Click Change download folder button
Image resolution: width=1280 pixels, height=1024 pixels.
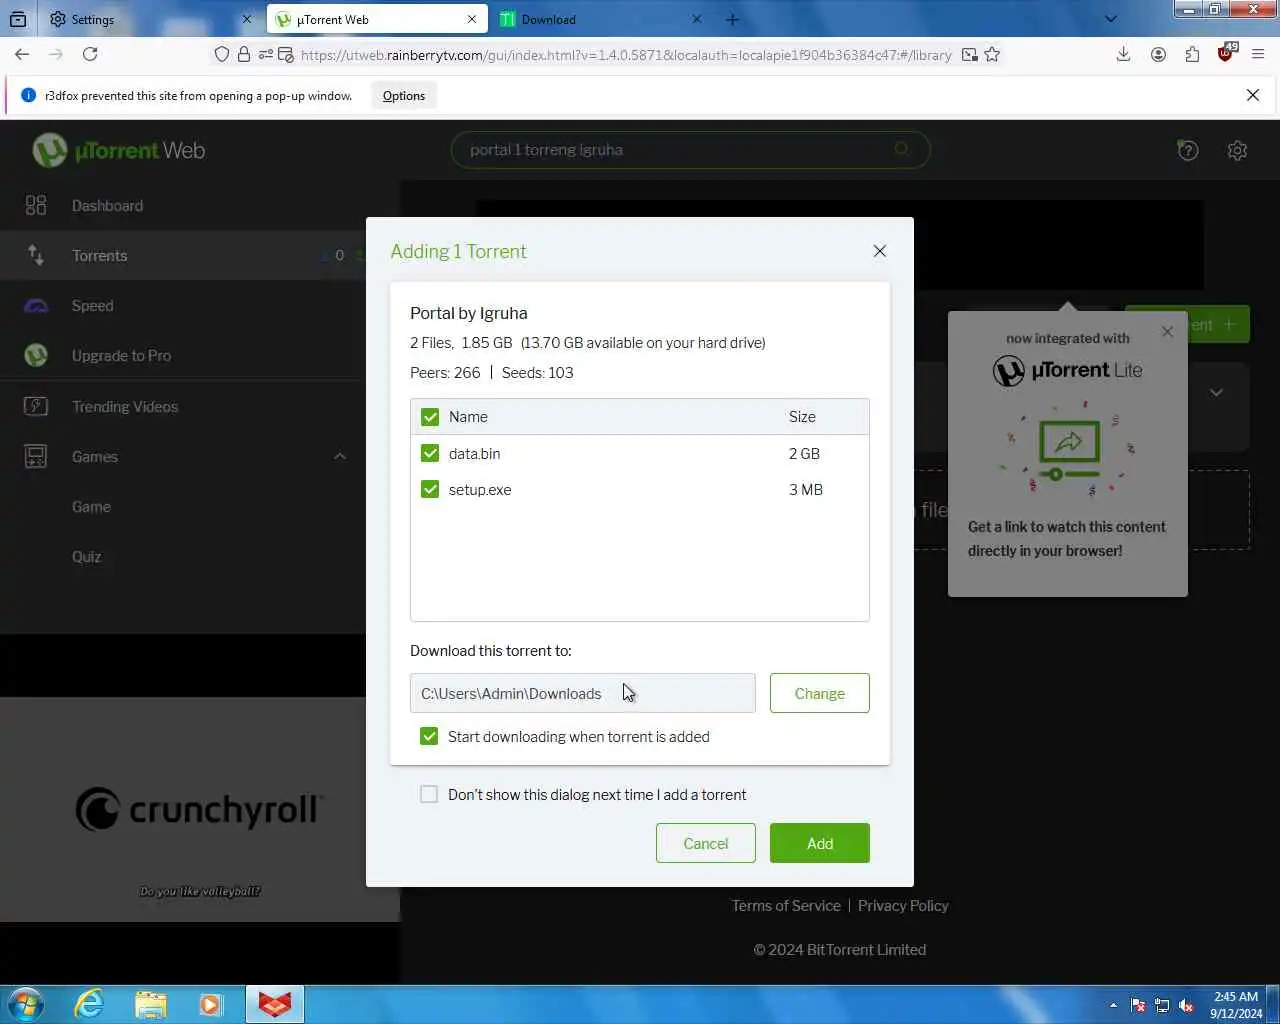[x=820, y=693]
